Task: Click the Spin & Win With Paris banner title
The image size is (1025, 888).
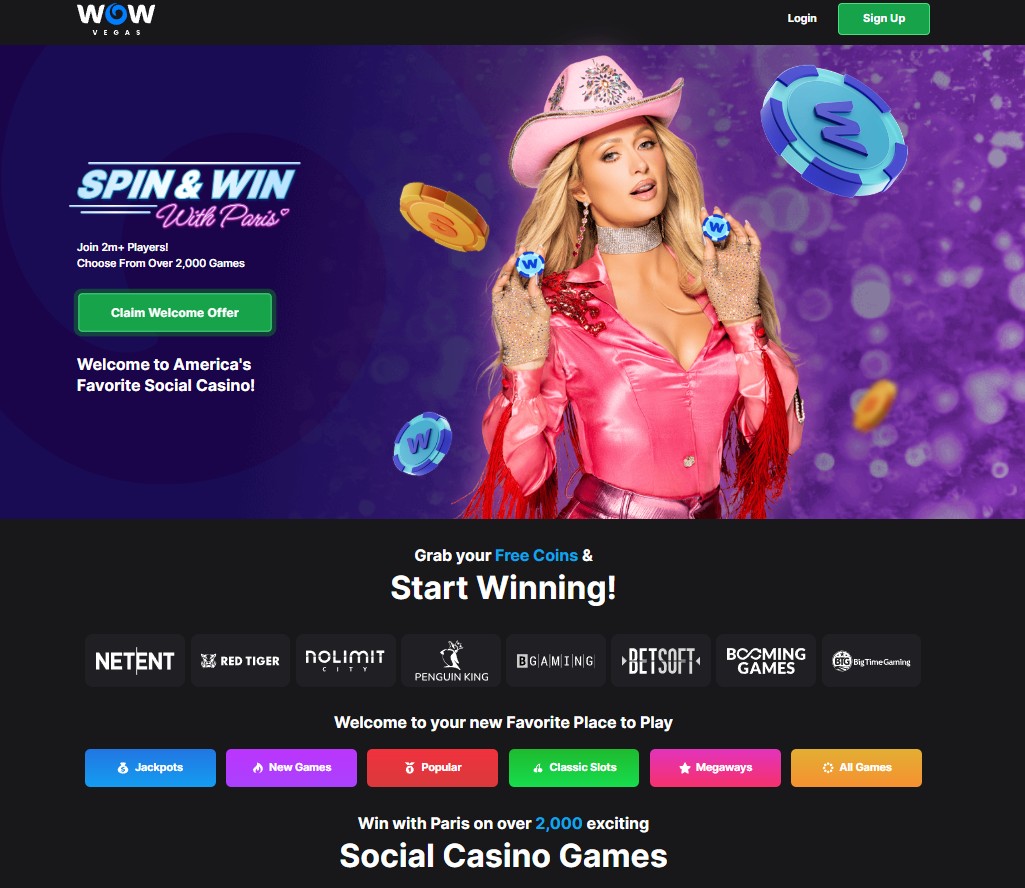Action: [185, 195]
